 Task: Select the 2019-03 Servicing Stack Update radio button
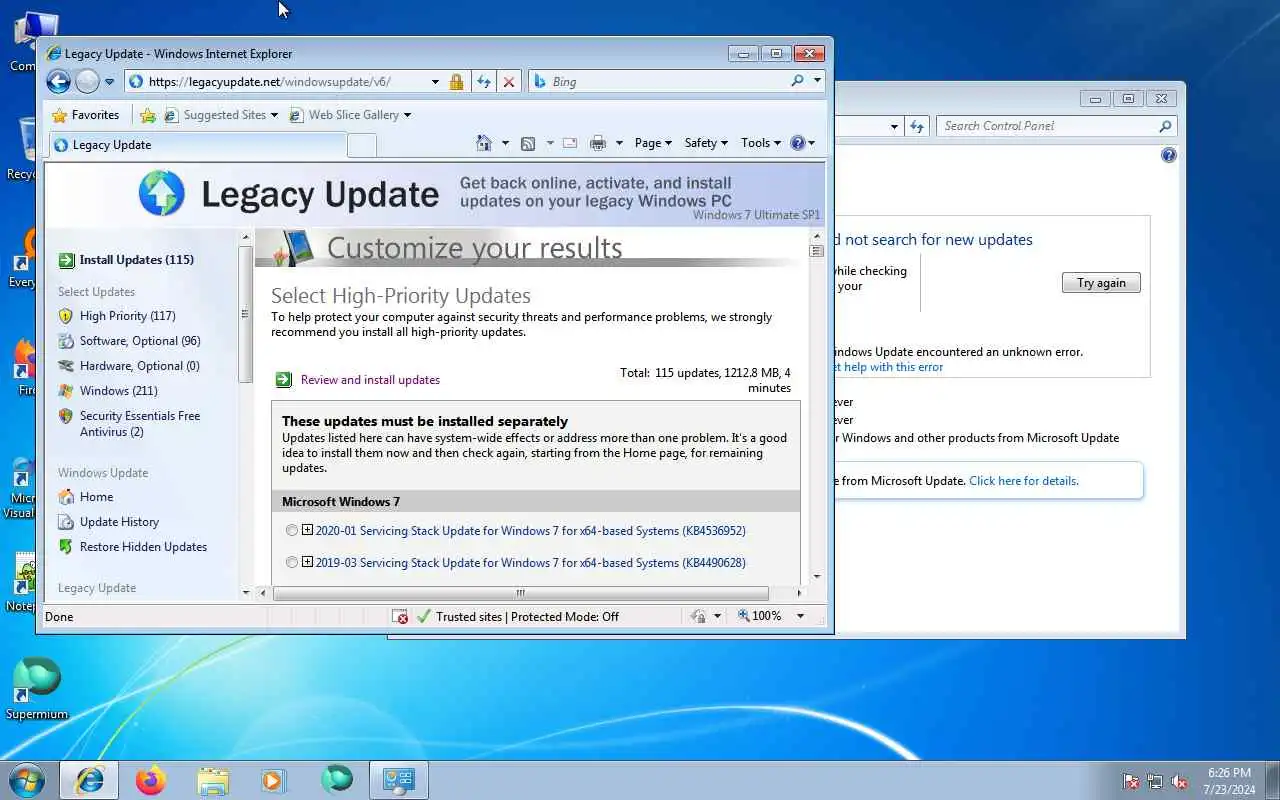click(292, 563)
